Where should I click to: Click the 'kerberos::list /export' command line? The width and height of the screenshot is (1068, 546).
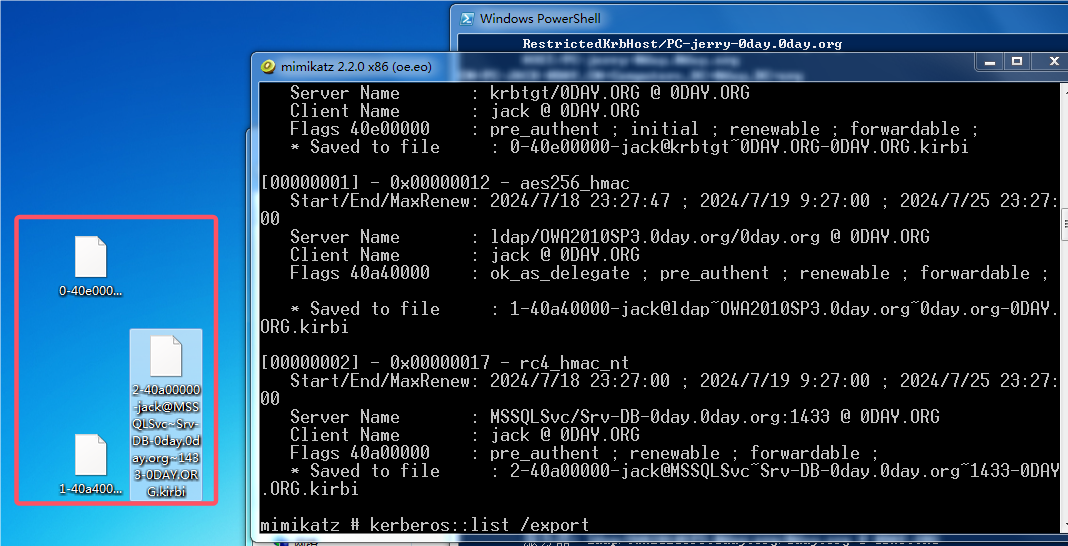(x=424, y=525)
